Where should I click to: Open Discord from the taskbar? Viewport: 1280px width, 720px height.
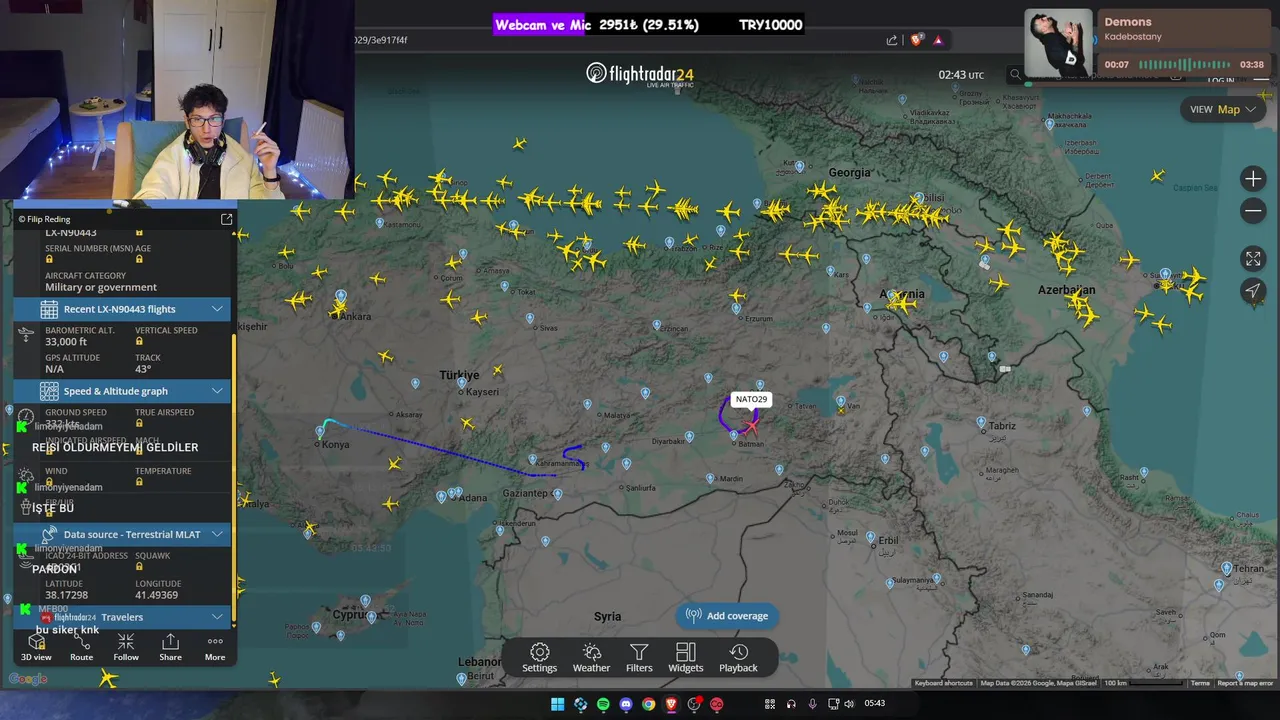[626, 704]
